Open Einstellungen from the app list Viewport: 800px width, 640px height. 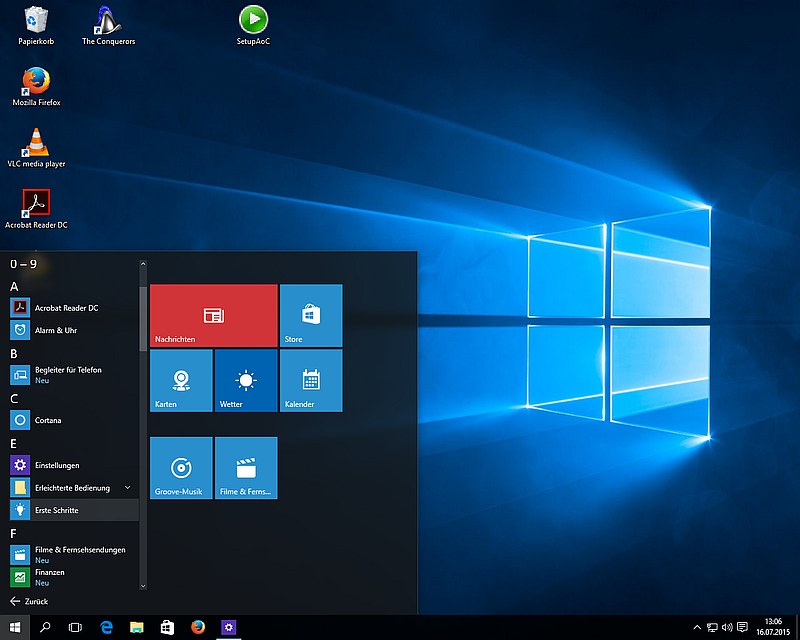pyautogui.click(x=74, y=465)
